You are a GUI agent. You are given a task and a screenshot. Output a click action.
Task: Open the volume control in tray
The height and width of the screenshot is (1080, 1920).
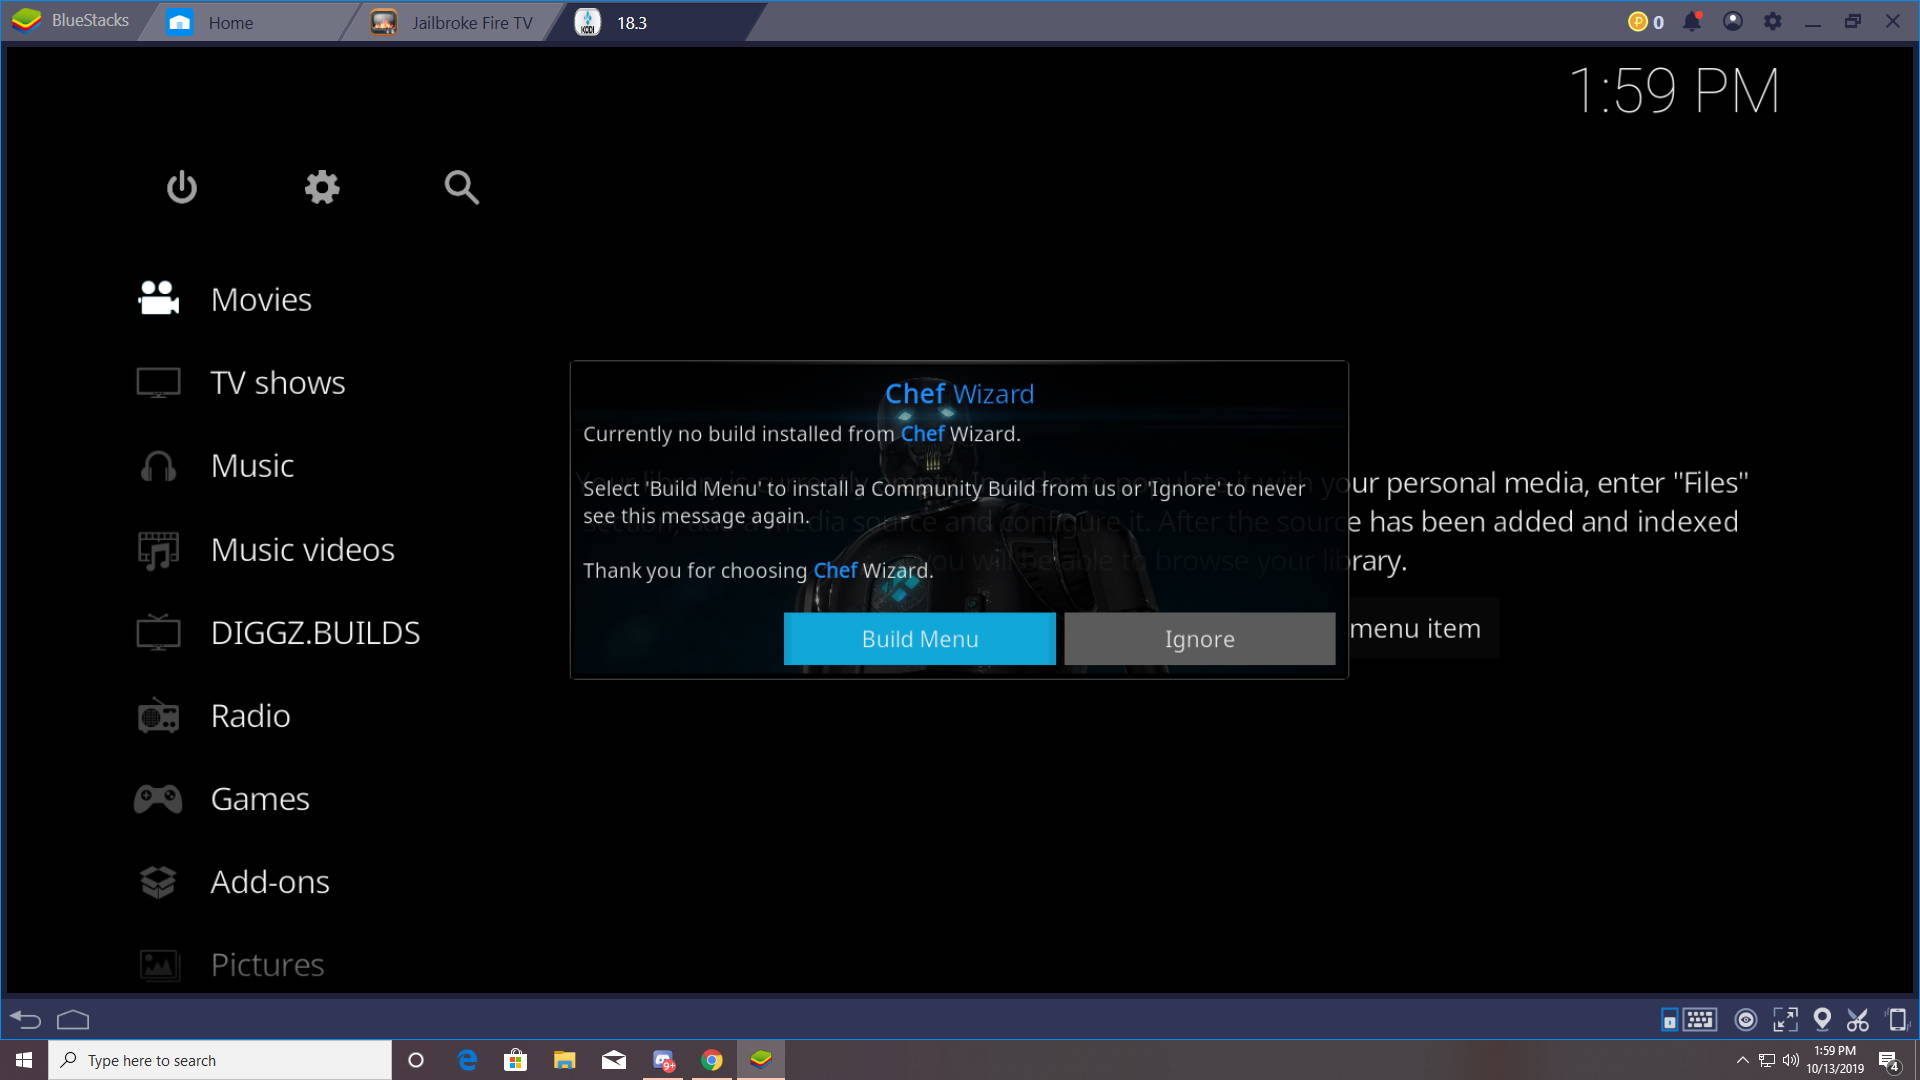1790,1060
